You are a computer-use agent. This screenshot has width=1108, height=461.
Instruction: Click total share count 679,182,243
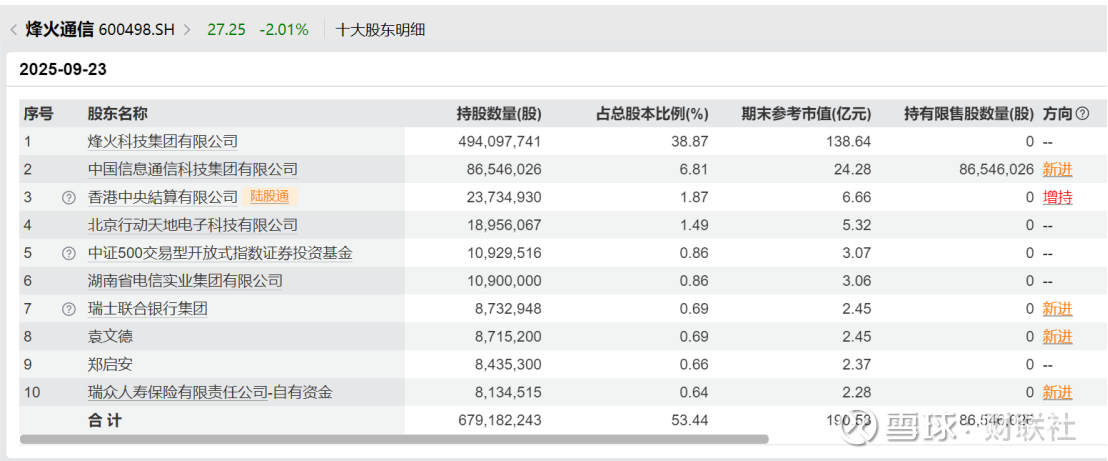499,420
